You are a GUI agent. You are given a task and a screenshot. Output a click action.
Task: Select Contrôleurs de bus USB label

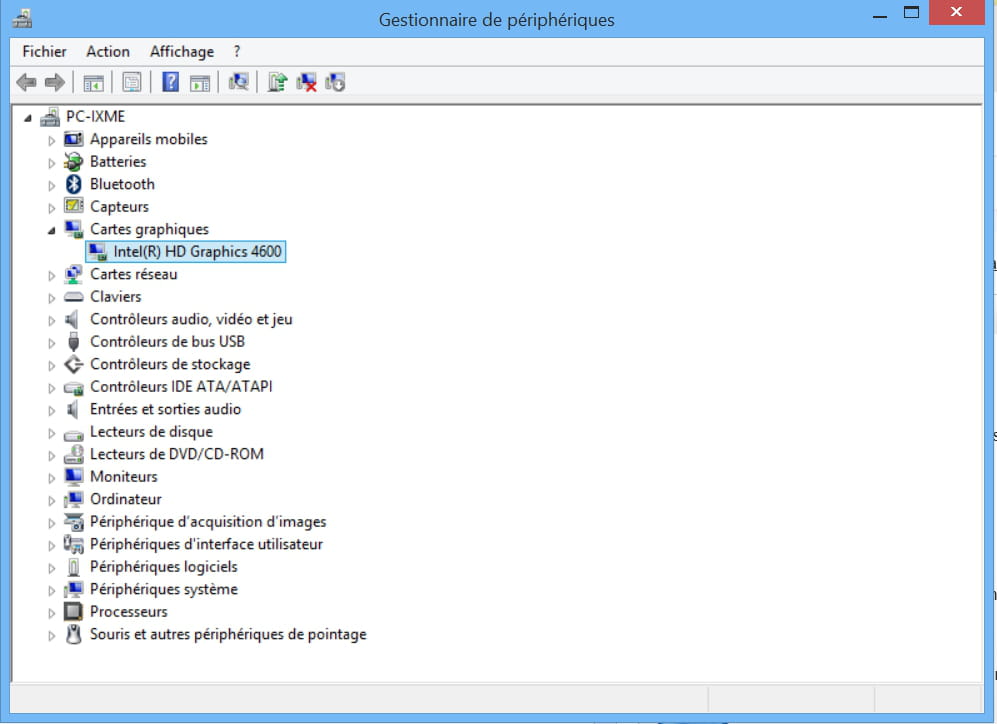click(167, 342)
